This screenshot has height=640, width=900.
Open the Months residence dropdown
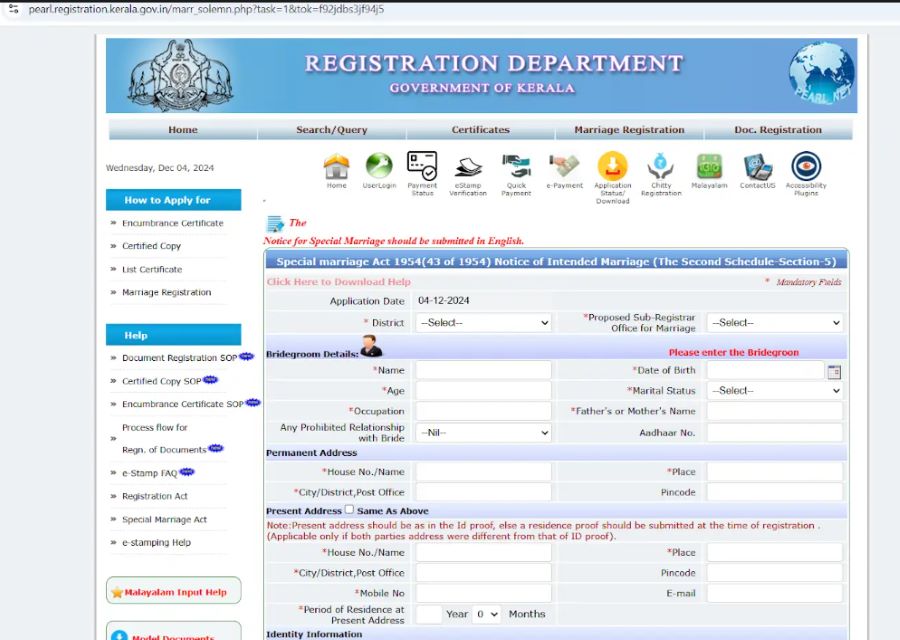click(x=486, y=614)
